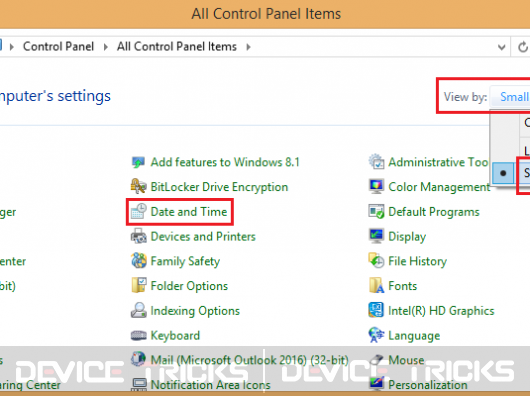Open Family Safety link
This screenshot has height=396, width=530.
(x=185, y=261)
